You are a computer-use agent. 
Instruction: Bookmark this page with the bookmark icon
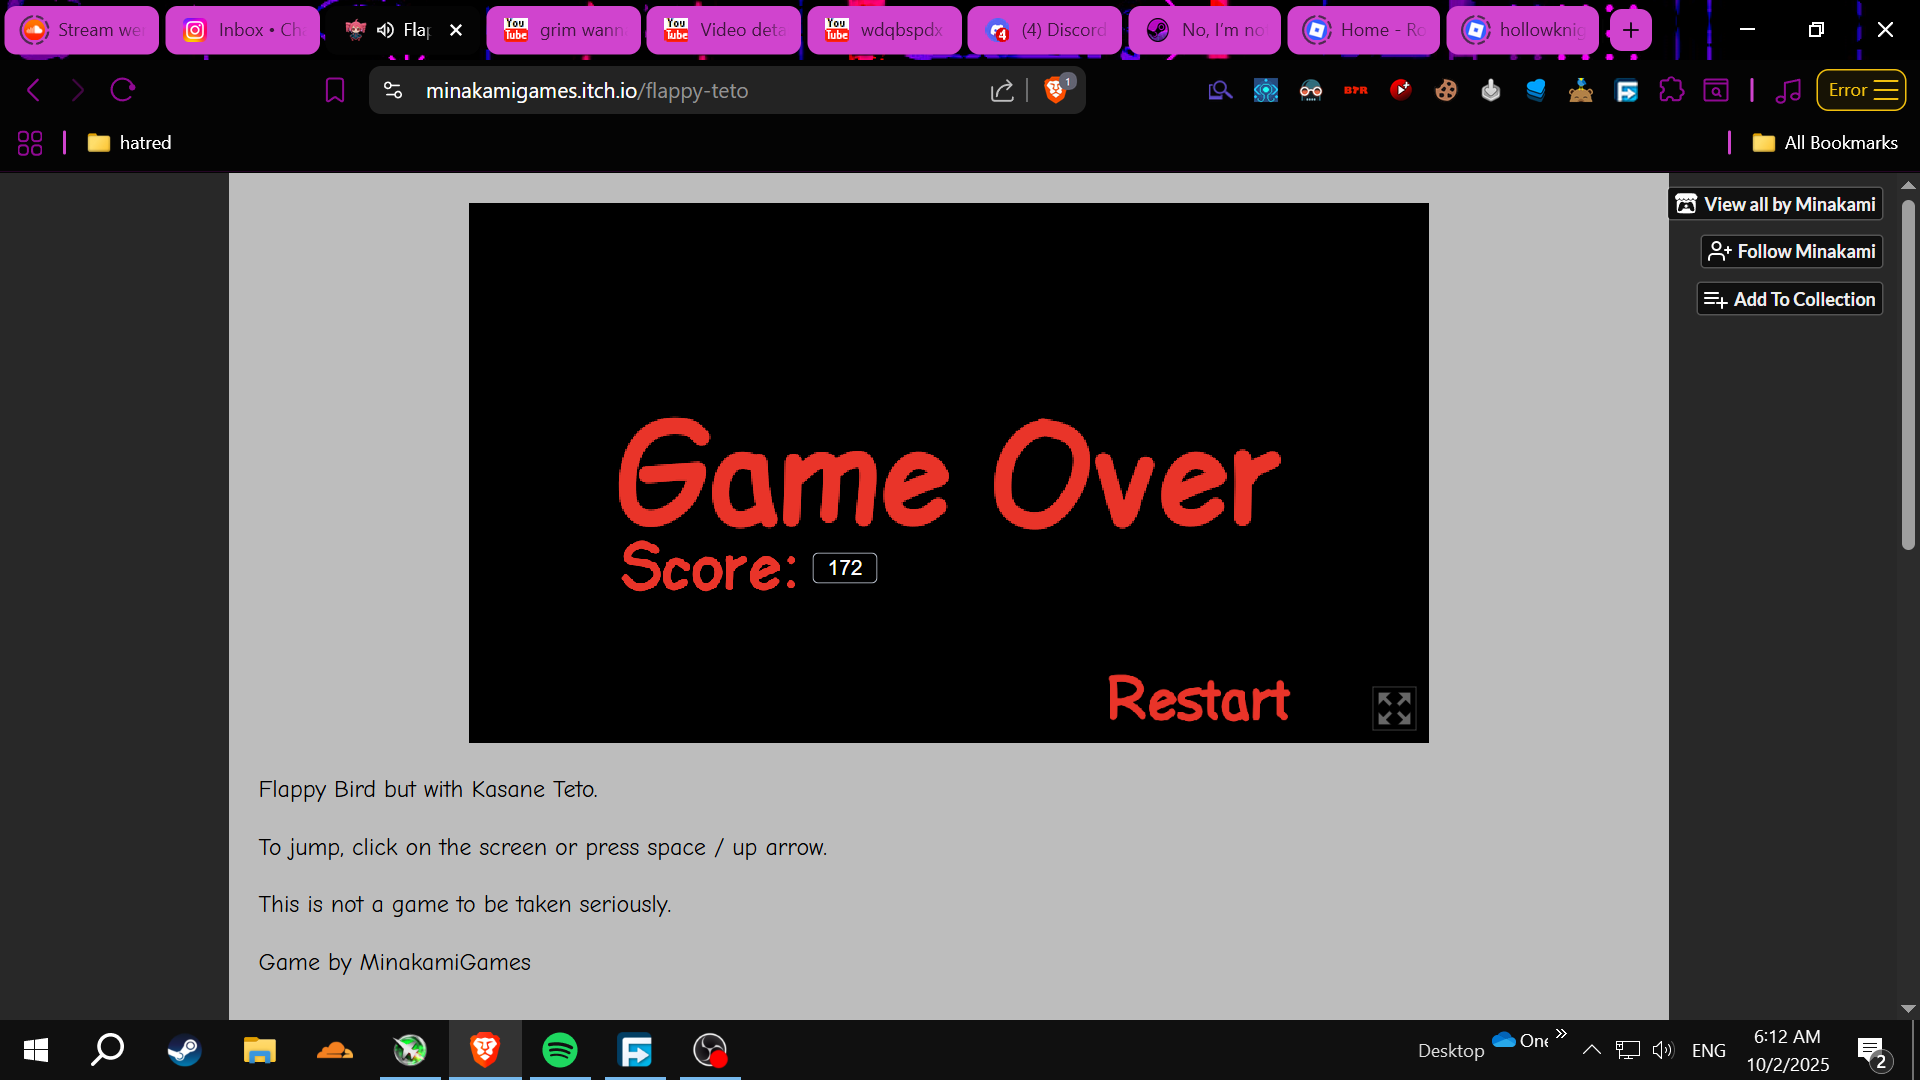click(335, 91)
